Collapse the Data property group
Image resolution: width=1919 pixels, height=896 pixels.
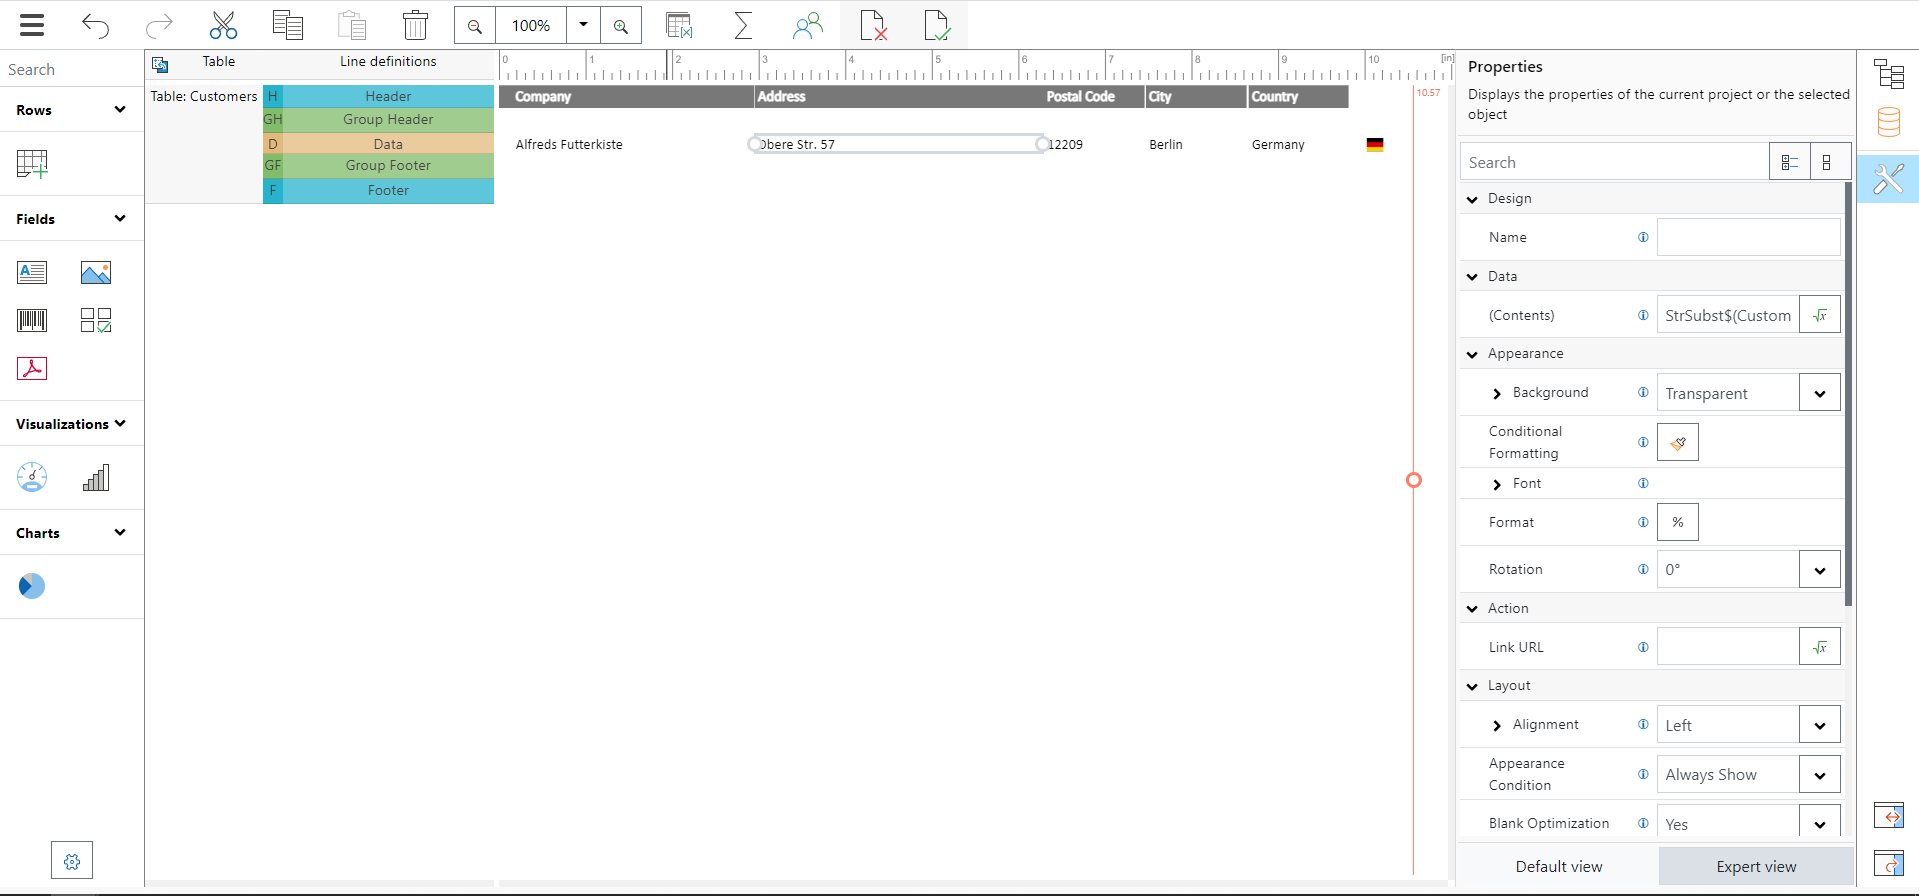[x=1472, y=277]
